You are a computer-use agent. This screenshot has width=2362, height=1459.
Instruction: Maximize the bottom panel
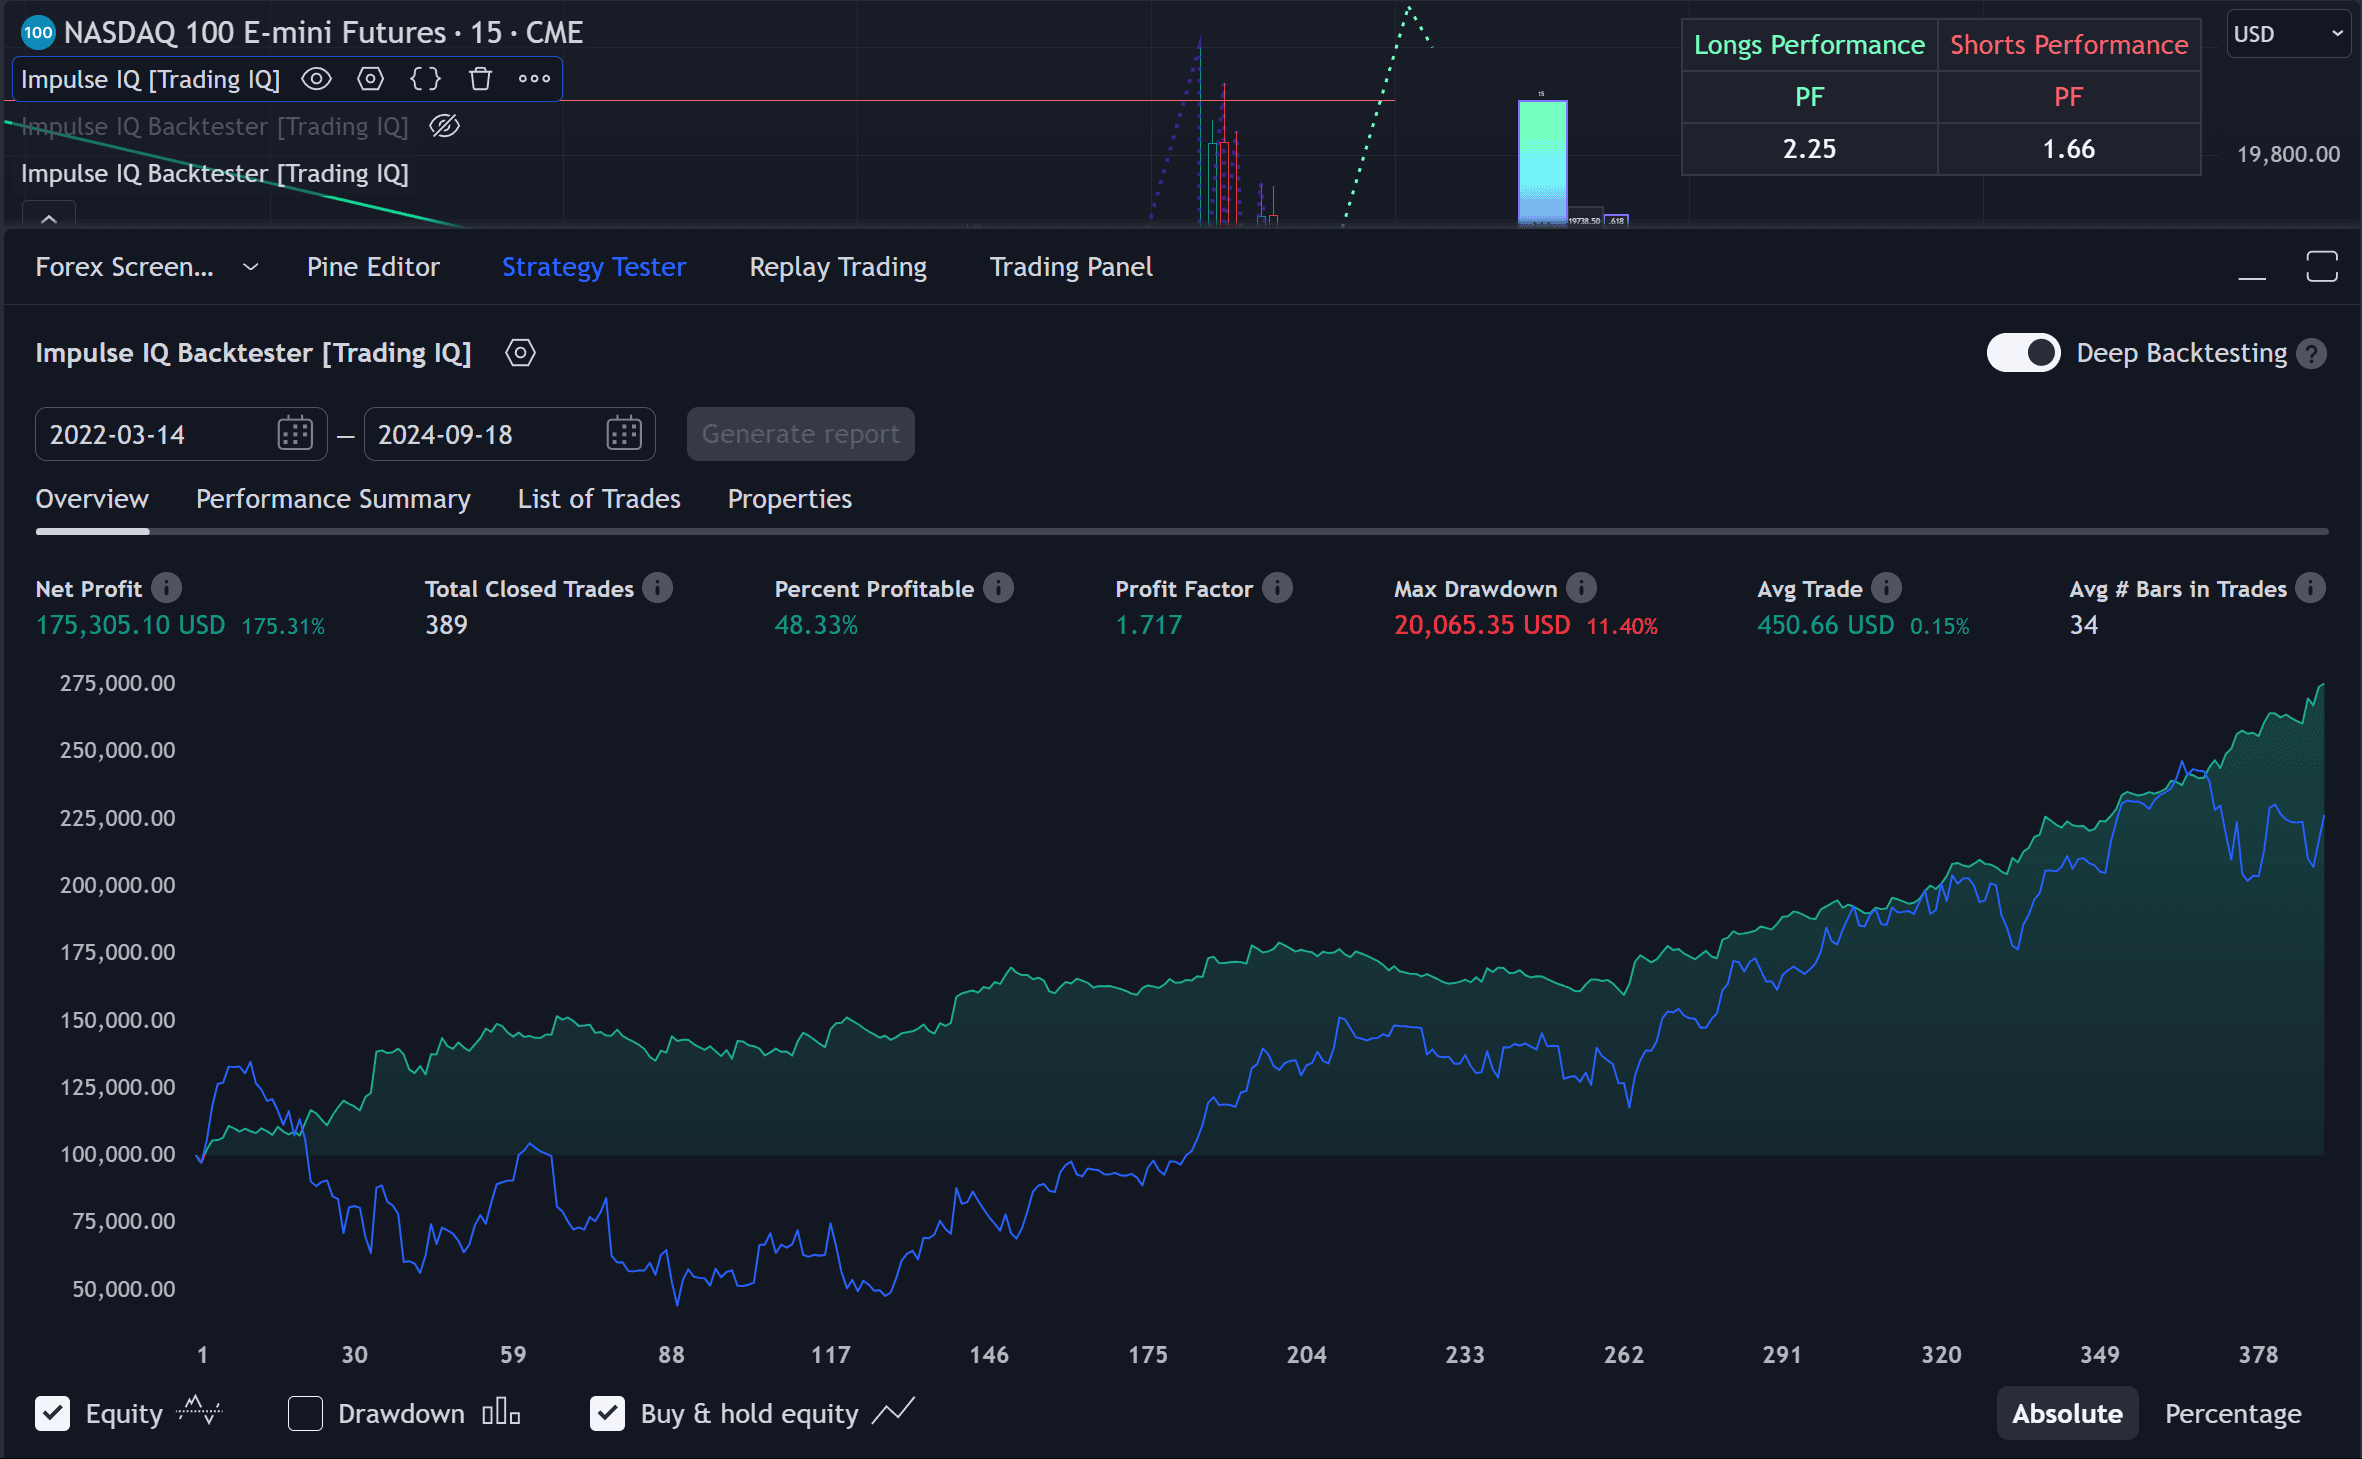coord(2322,267)
